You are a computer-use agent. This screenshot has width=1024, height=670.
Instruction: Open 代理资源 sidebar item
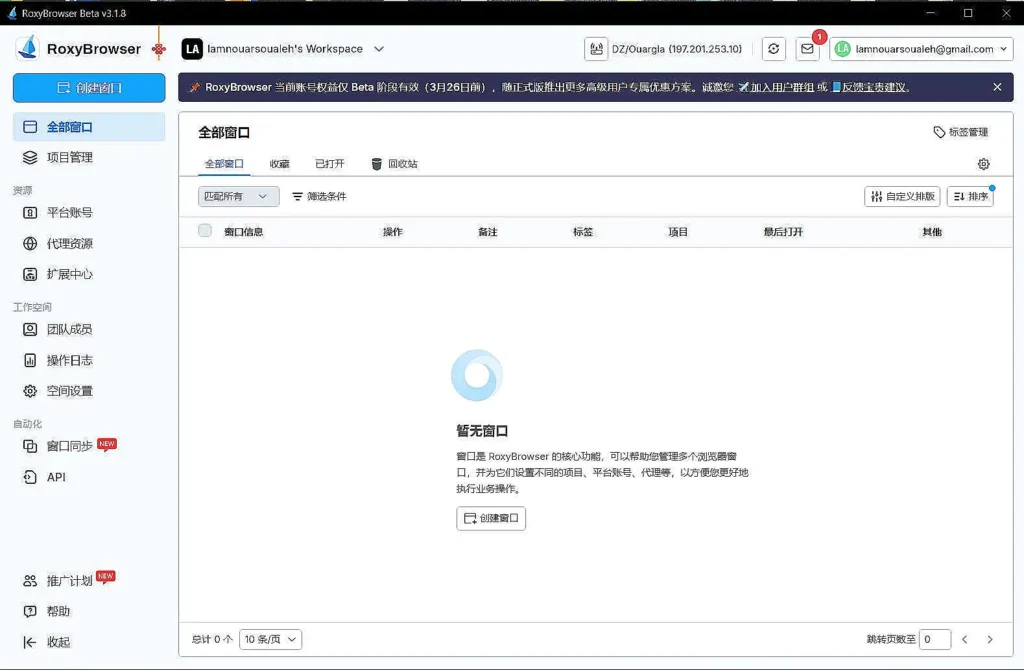pyautogui.click(x=89, y=244)
